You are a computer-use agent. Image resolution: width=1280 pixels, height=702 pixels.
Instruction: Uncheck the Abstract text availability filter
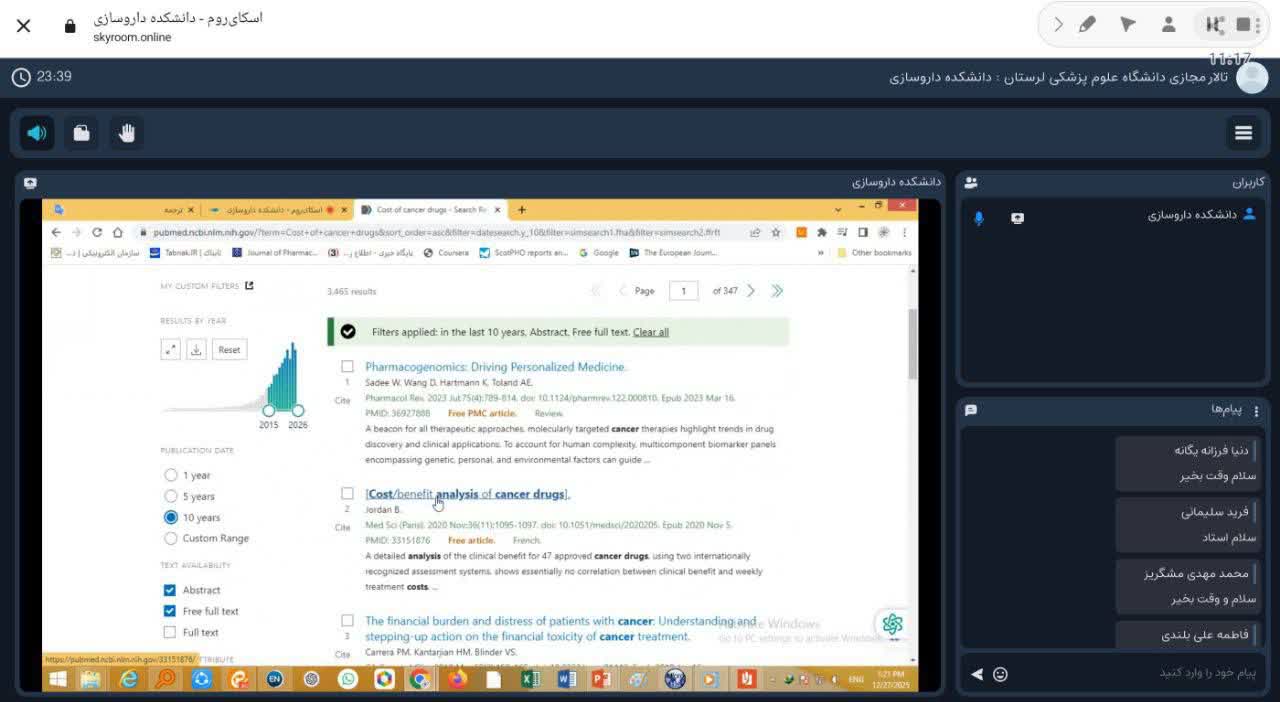[170, 590]
